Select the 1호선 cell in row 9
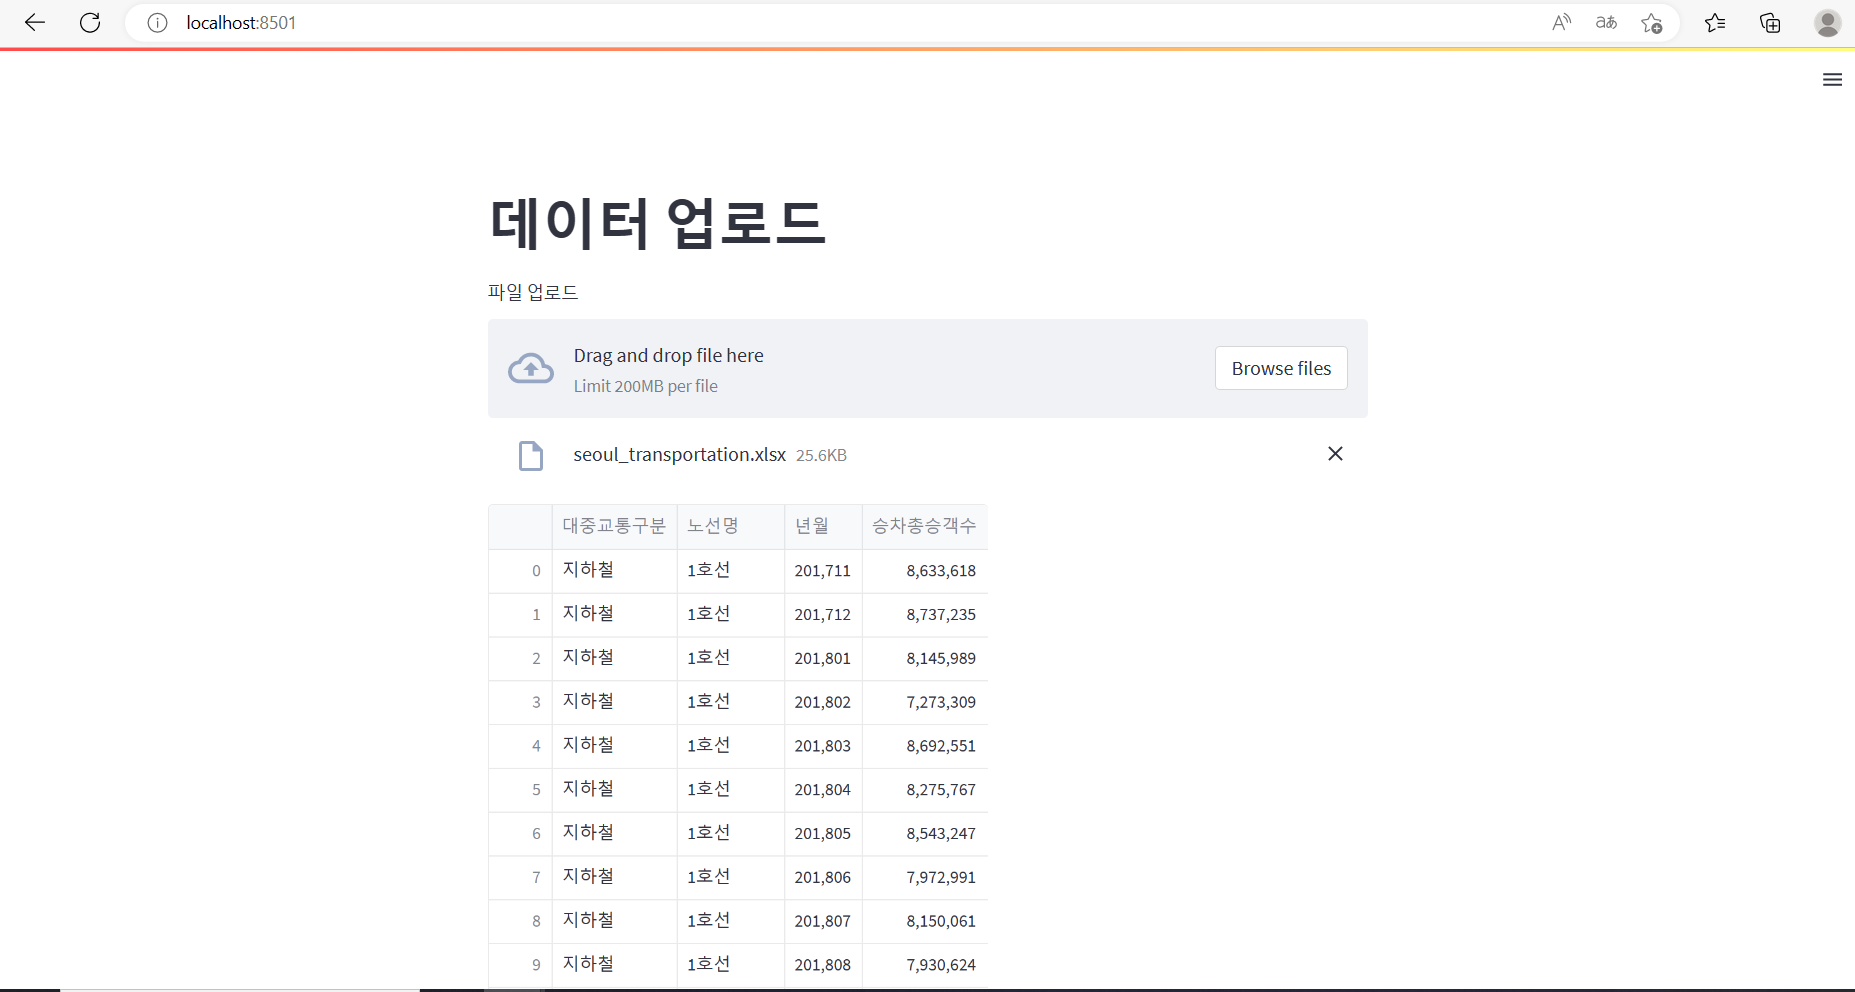 coord(731,965)
